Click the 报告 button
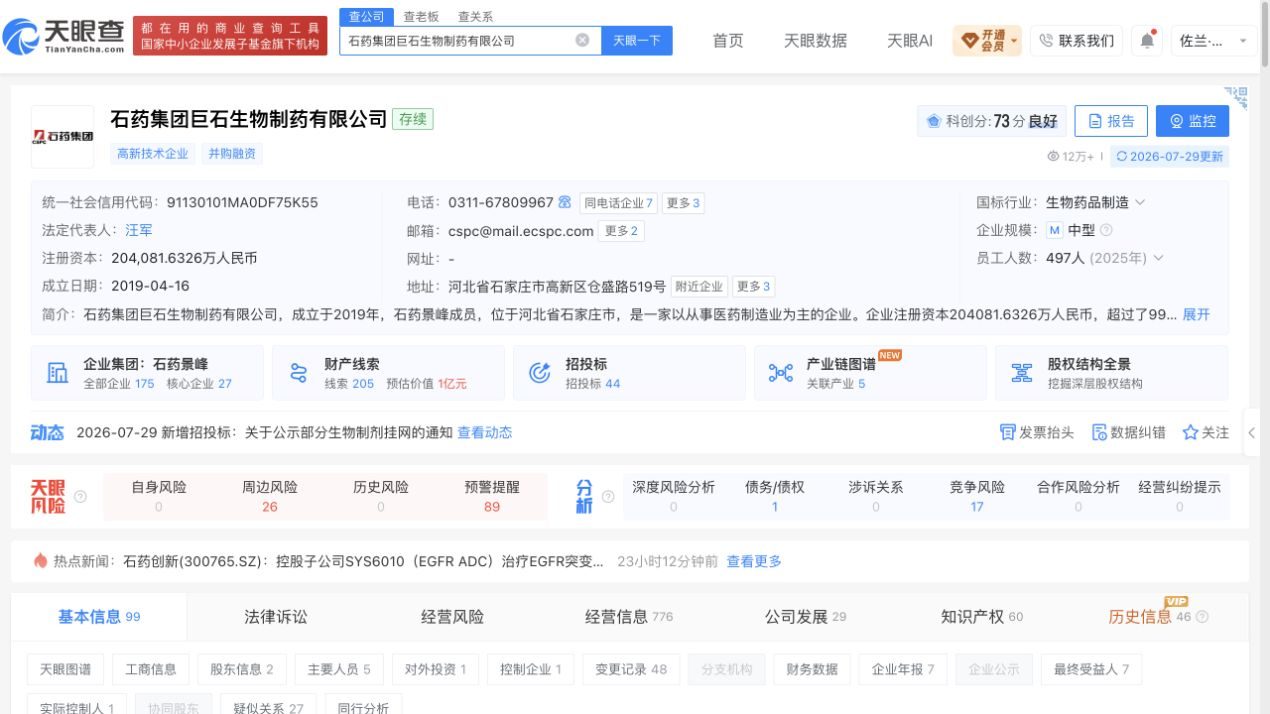This screenshot has width=1270, height=714. point(1111,121)
